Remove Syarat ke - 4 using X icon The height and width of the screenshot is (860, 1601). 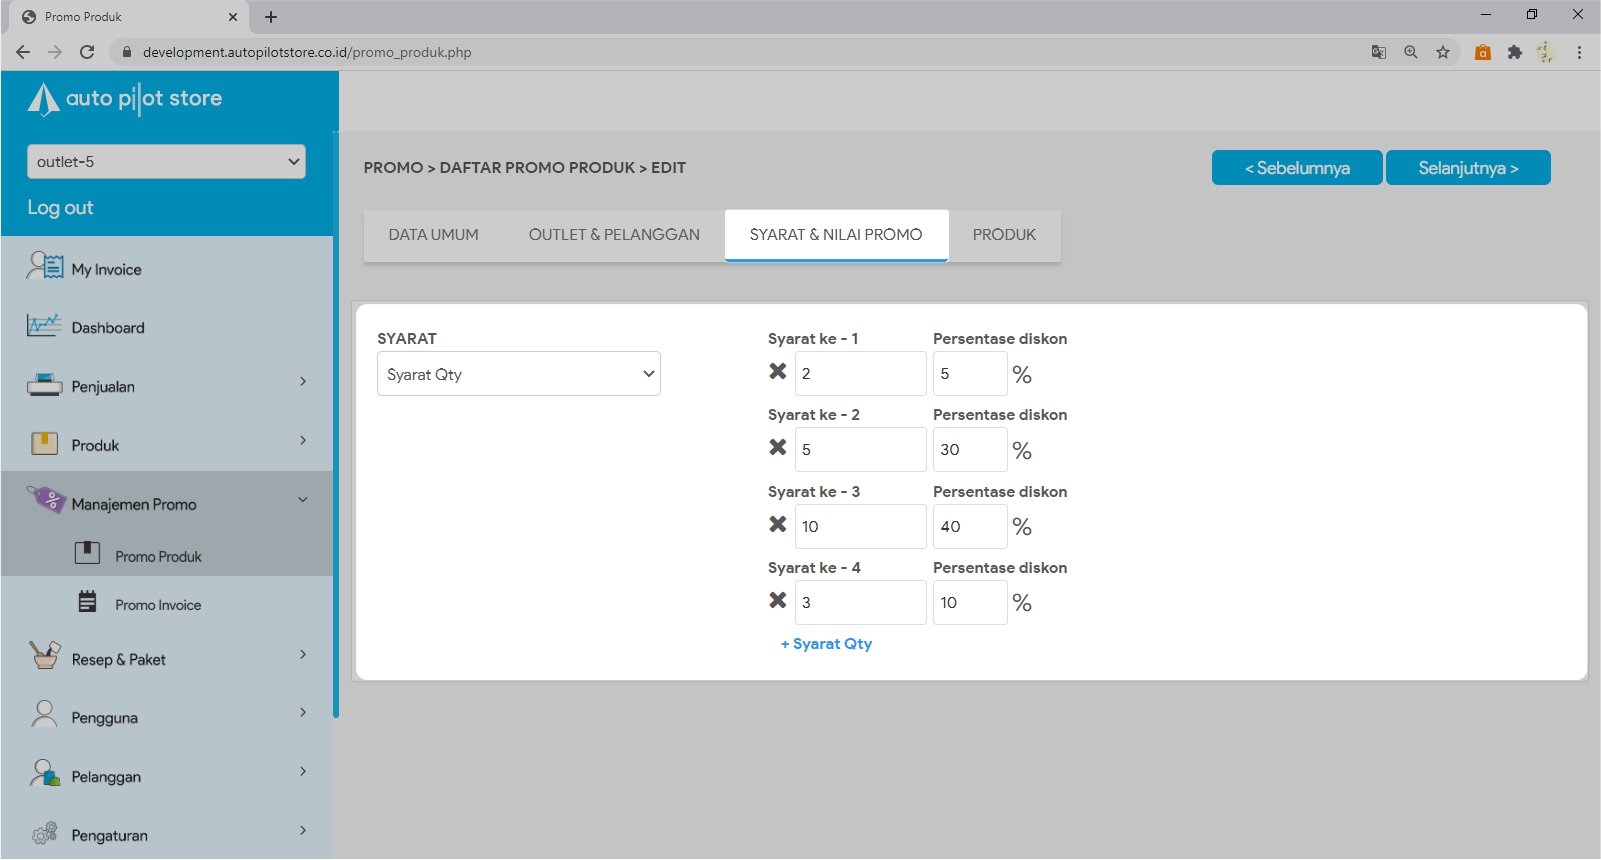point(777,601)
